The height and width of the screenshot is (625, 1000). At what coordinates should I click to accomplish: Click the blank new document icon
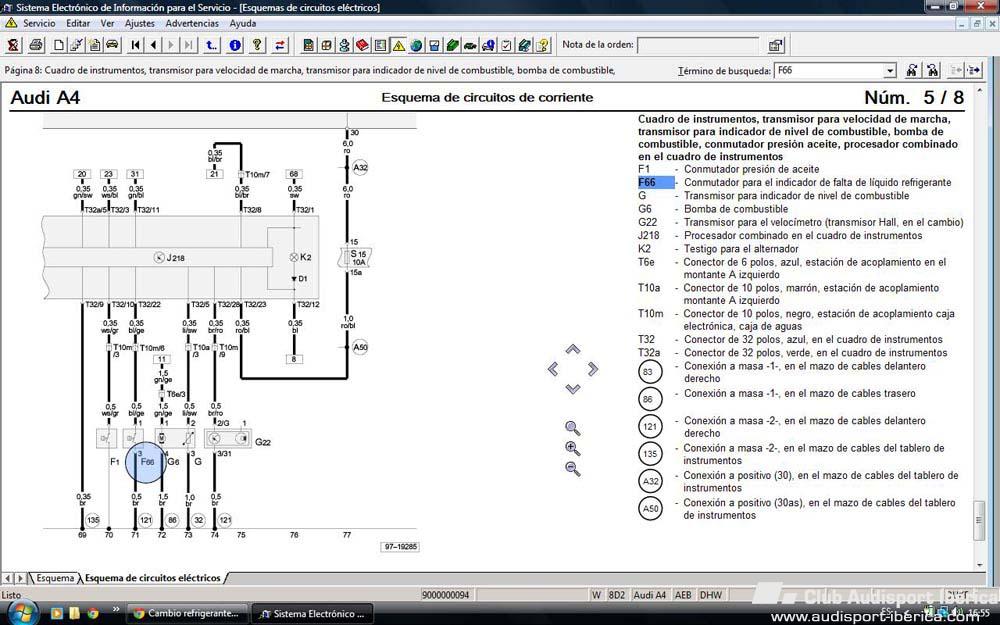(x=59, y=45)
